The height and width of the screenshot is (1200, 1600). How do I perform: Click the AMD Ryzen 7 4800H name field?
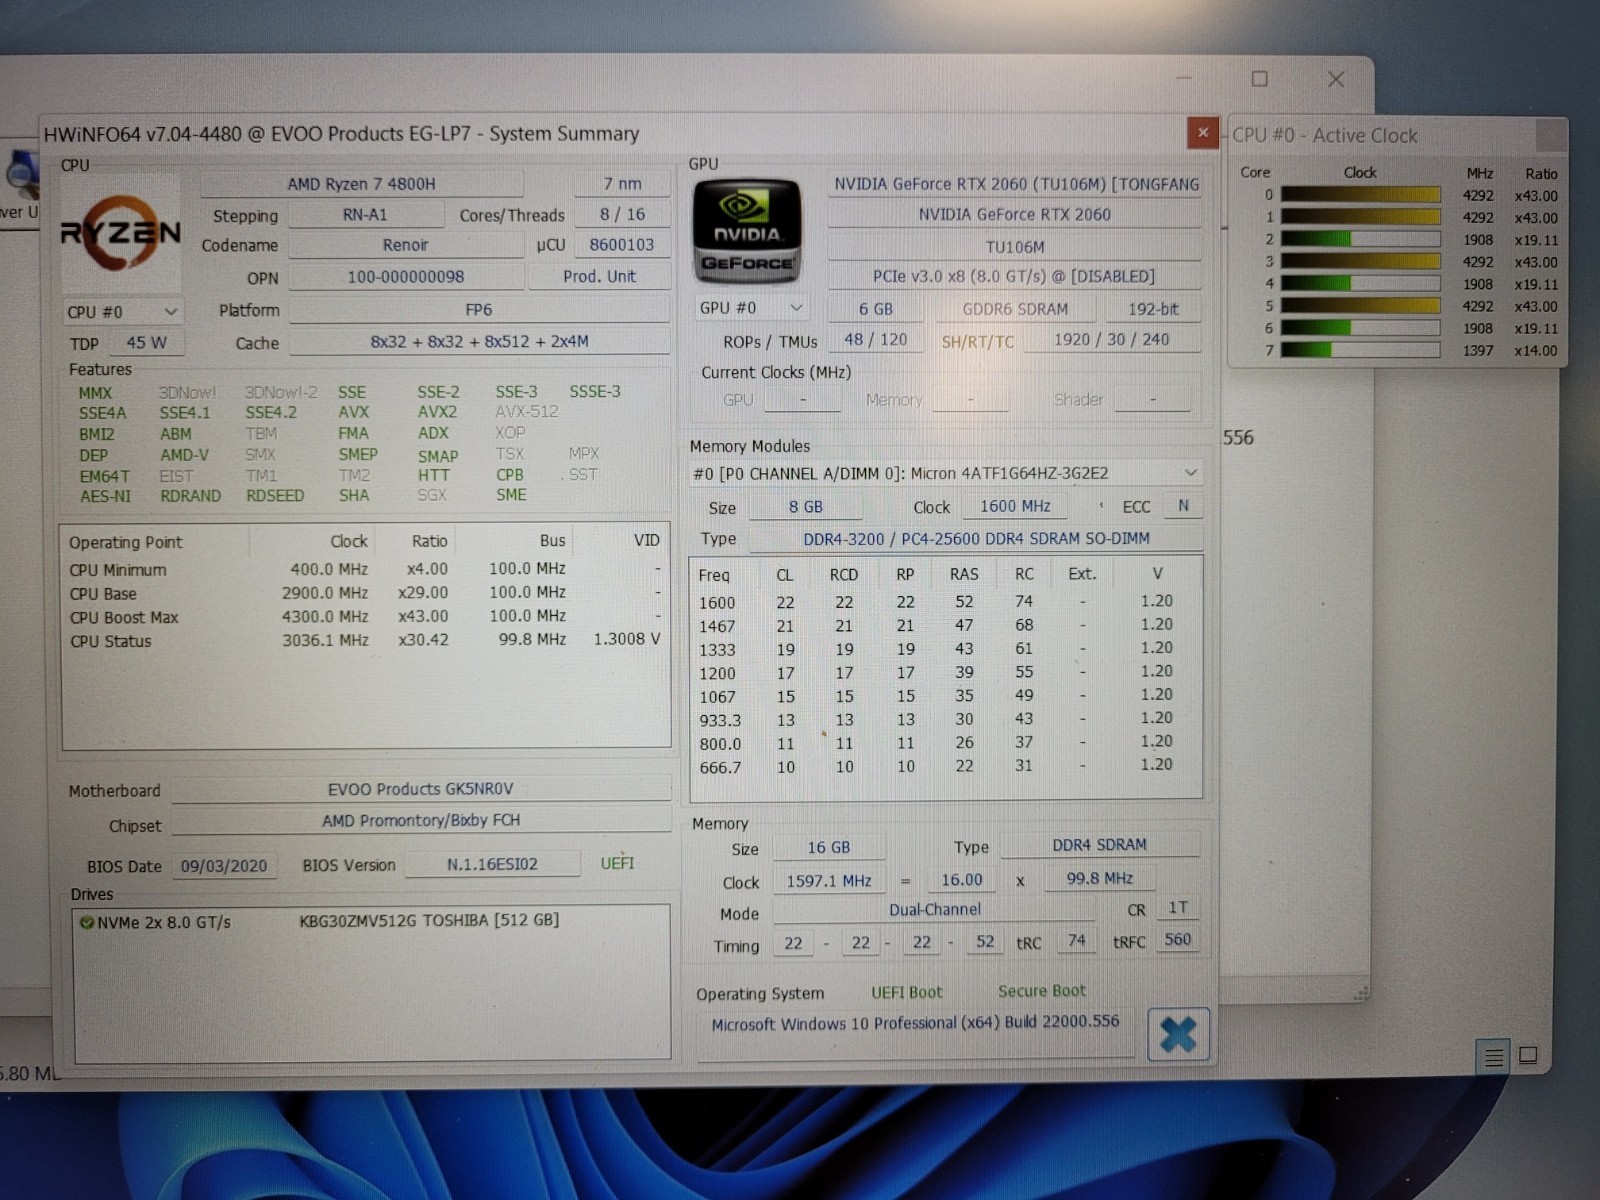coord(362,184)
